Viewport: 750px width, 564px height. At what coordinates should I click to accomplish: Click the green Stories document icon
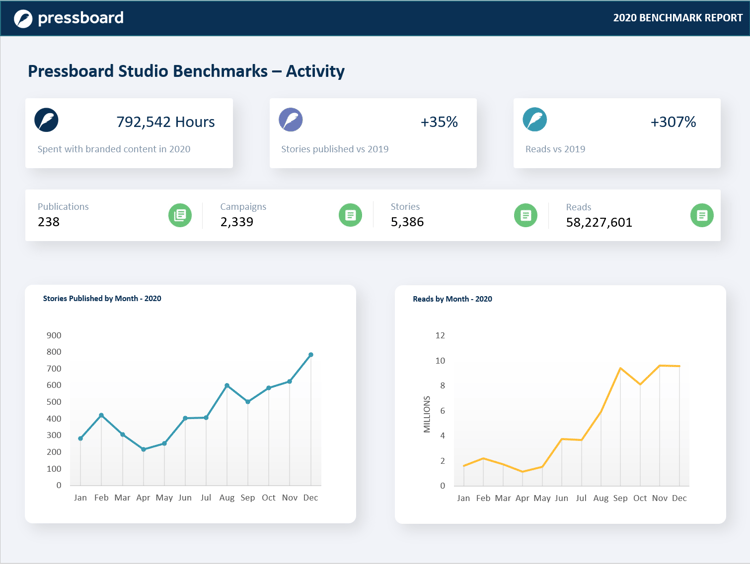coord(525,215)
